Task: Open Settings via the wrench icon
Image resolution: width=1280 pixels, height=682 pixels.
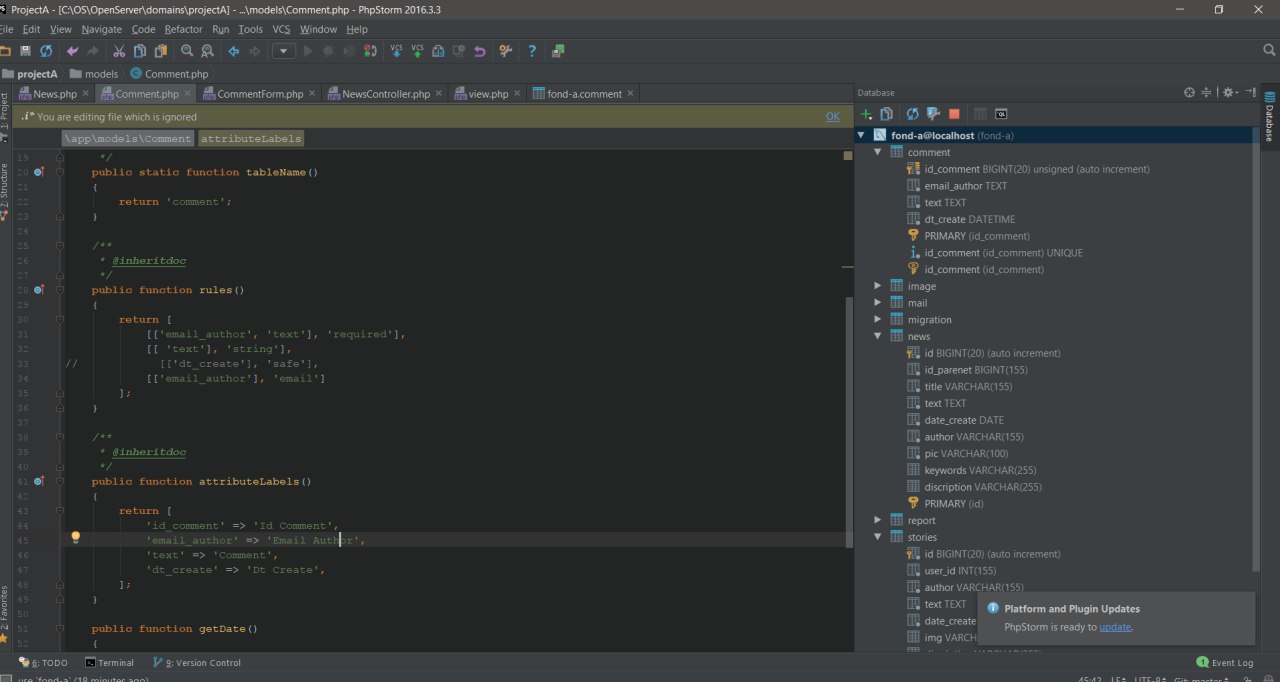Action: (x=506, y=51)
